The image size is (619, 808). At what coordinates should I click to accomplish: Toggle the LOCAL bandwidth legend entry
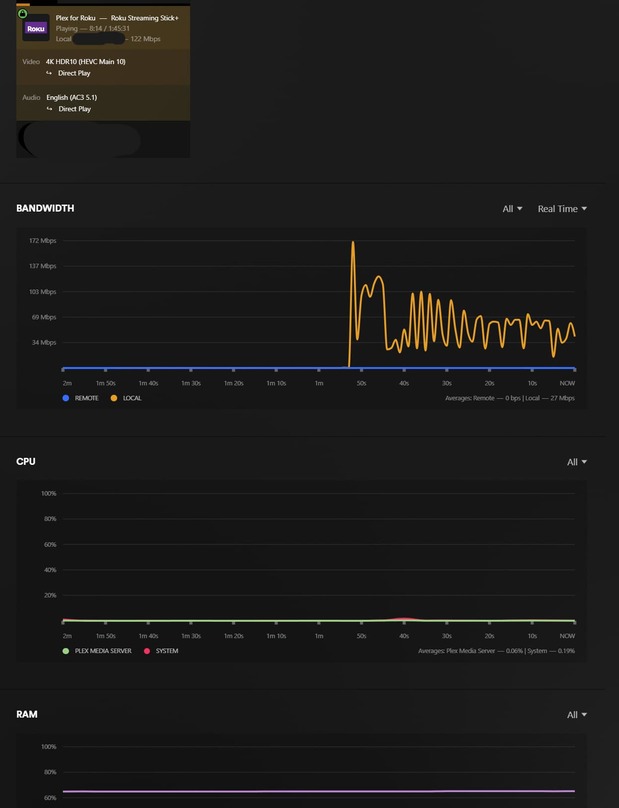[x=126, y=398]
